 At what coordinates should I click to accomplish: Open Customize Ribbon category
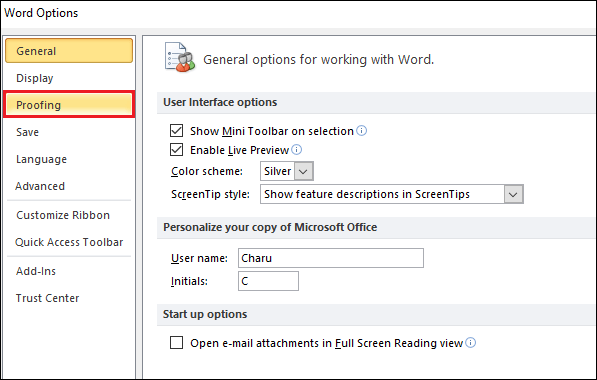click(x=69, y=215)
